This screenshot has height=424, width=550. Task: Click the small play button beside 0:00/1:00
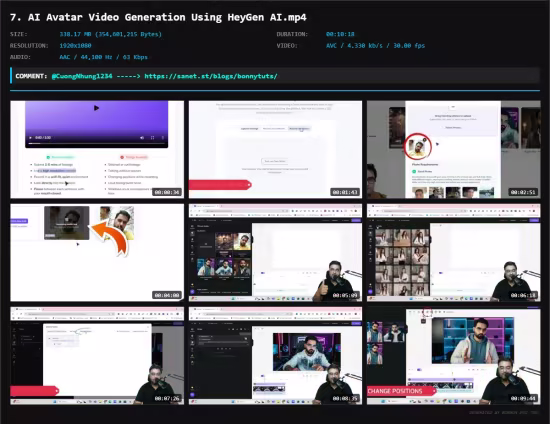pyautogui.click(x=31, y=138)
